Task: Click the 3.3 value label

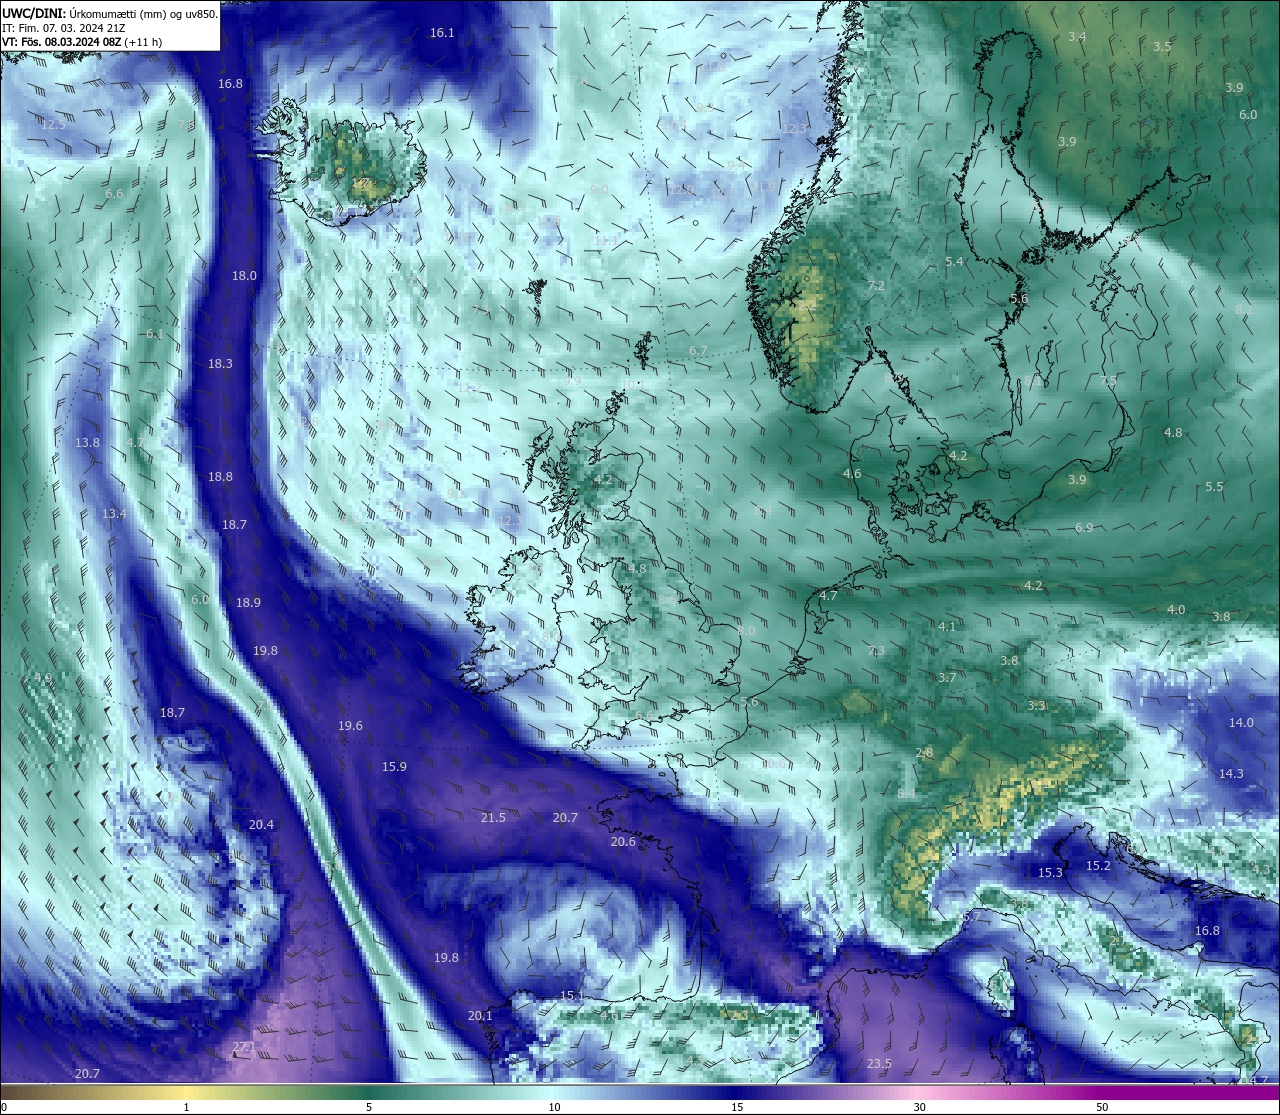Action: tap(1036, 706)
